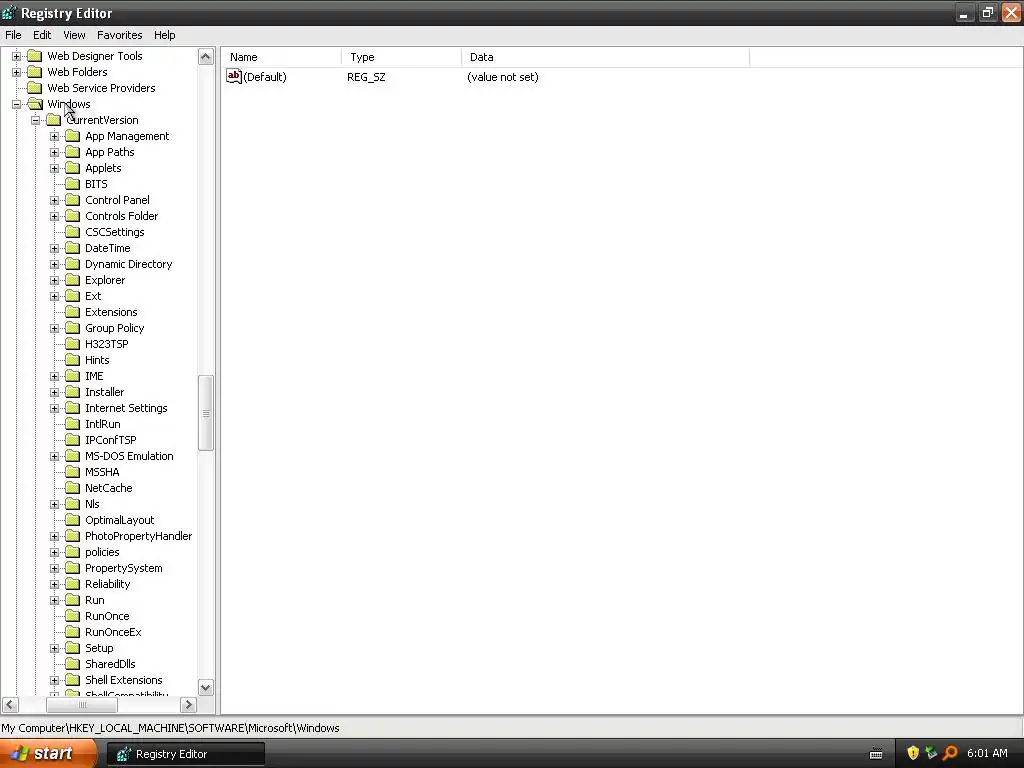Click the Registry Editor taskbar button
1024x768 pixels.
tap(185, 754)
